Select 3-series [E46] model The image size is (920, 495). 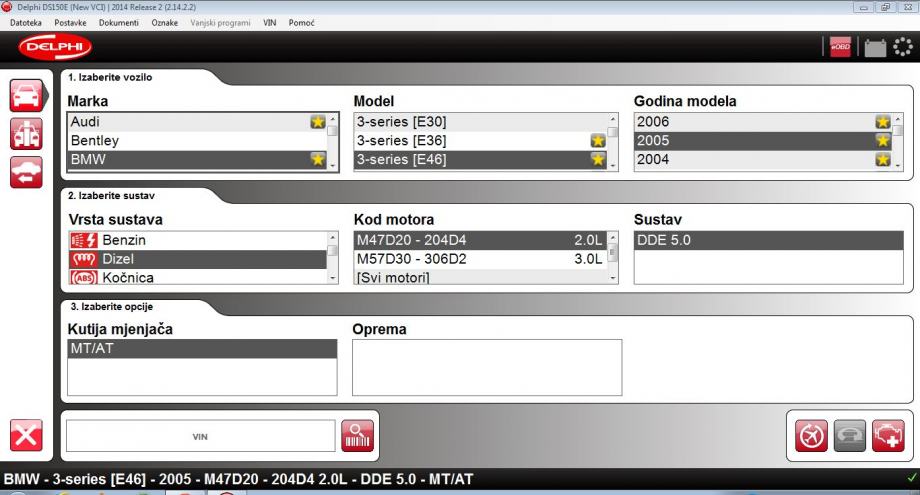pyautogui.click(x=481, y=160)
